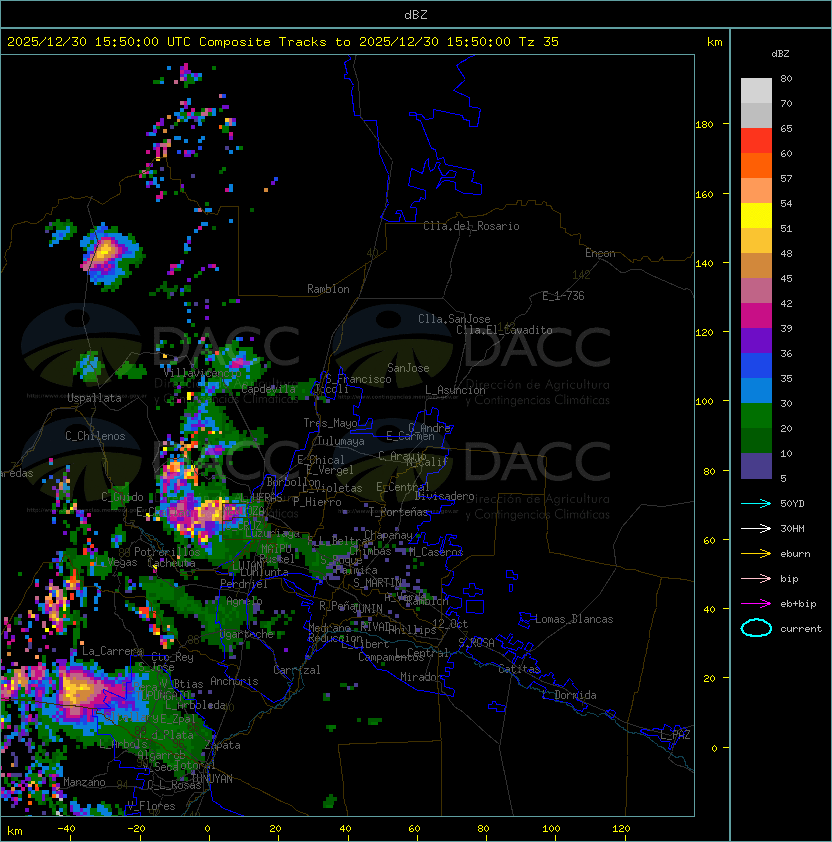Image resolution: width=832 pixels, height=842 pixels.
Task: Click the yellow eburn arrow in legend
Action: click(756, 554)
